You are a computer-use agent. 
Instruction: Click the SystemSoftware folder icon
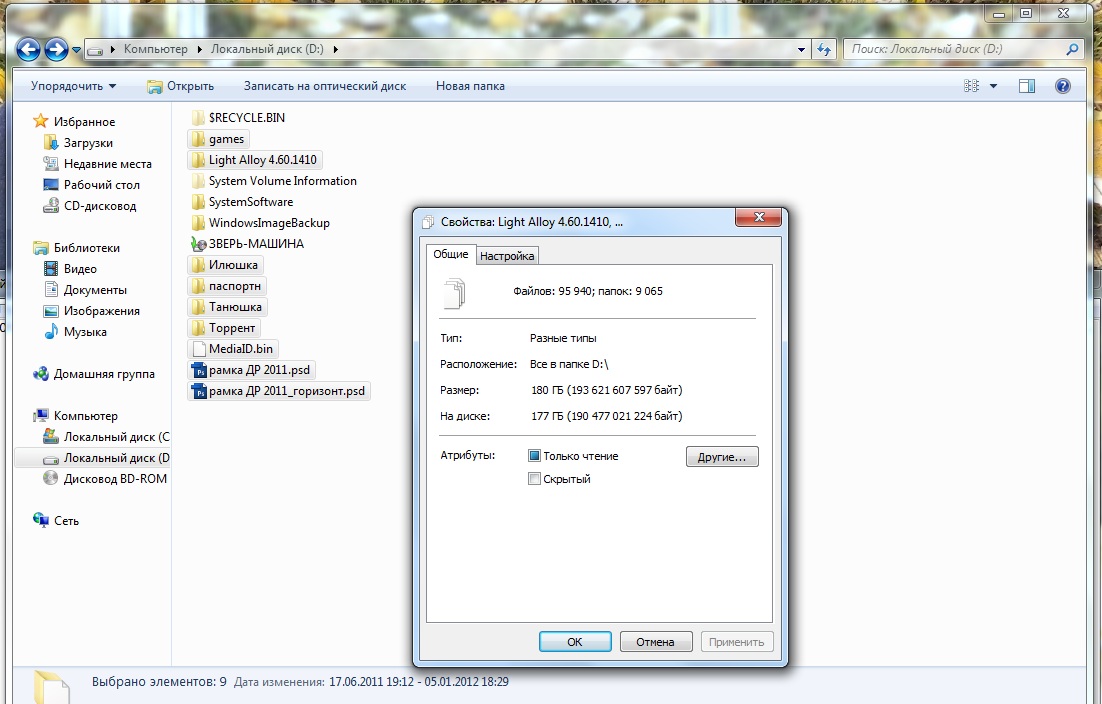tap(198, 202)
